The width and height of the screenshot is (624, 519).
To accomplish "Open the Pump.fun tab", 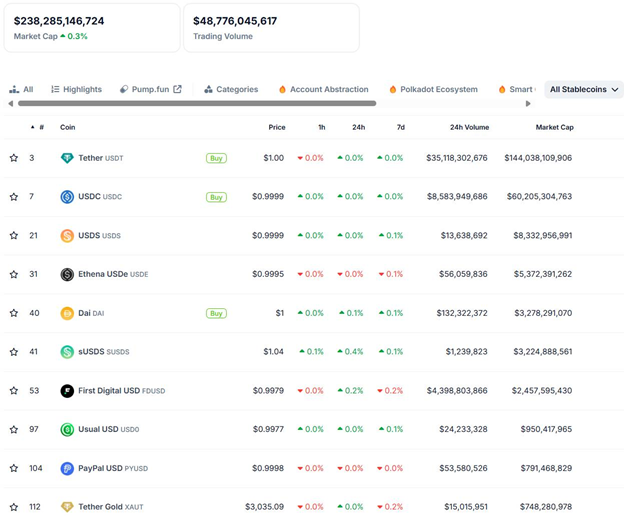I will [x=150, y=89].
